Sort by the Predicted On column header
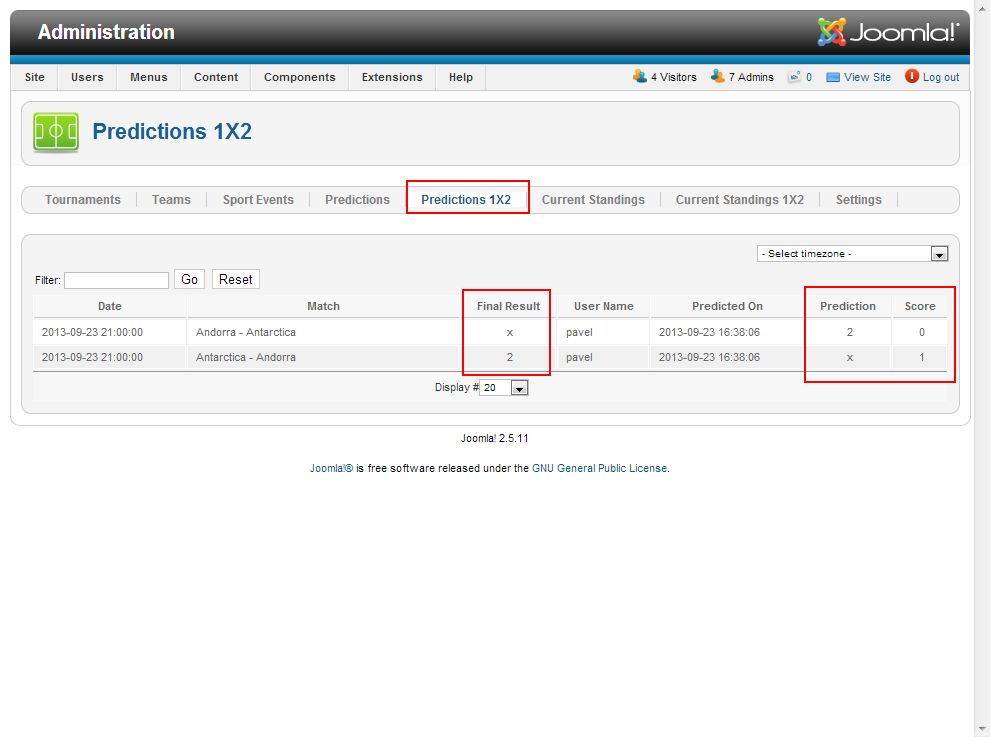The image size is (990, 737). pyautogui.click(x=727, y=306)
